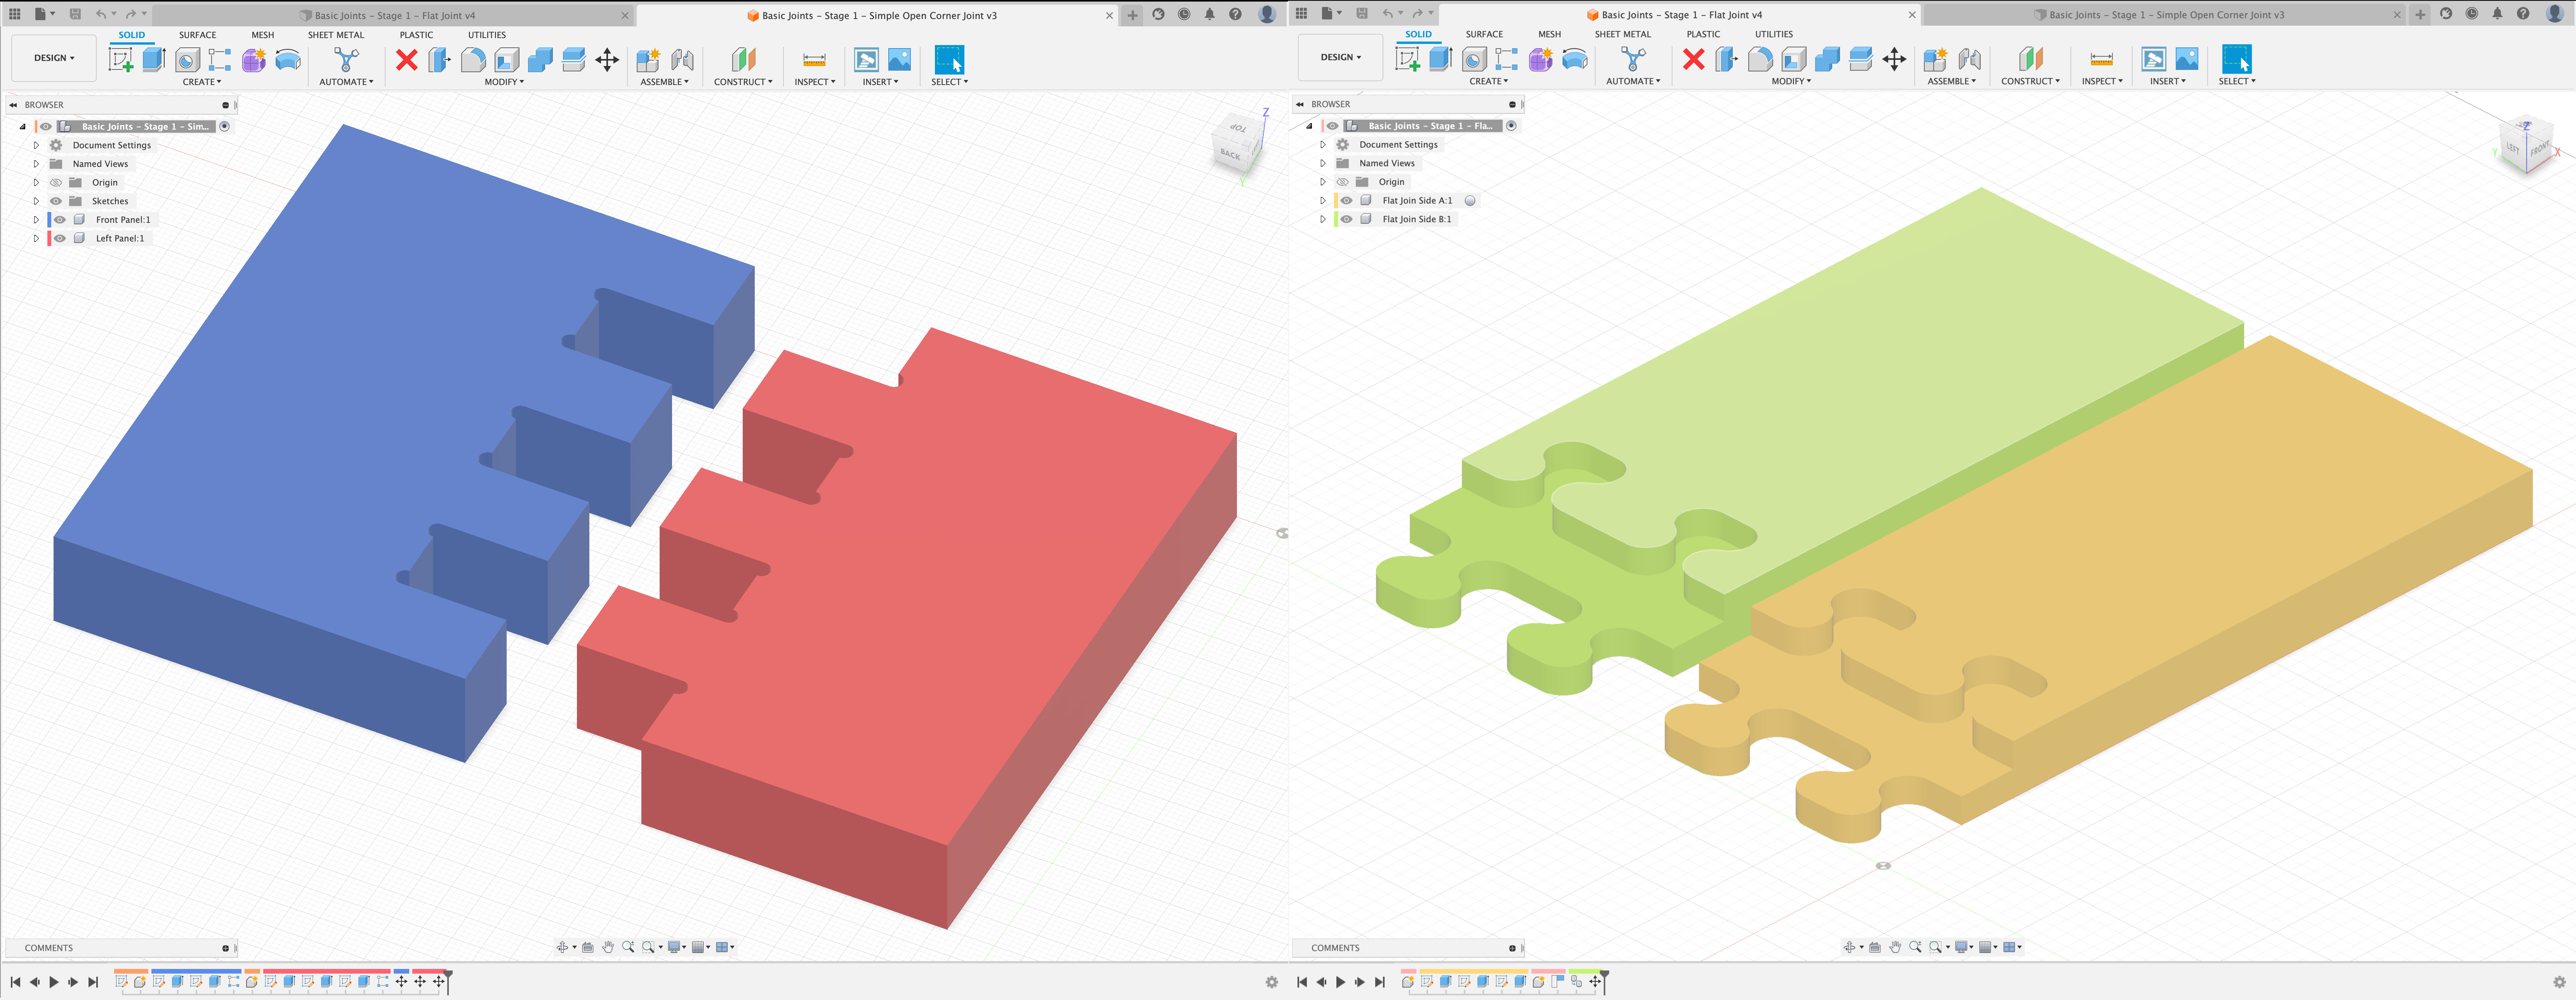Image resolution: width=2576 pixels, height=1000 pixels.
Task: Choose Create Form icon in left window
Action: [254, 60]
